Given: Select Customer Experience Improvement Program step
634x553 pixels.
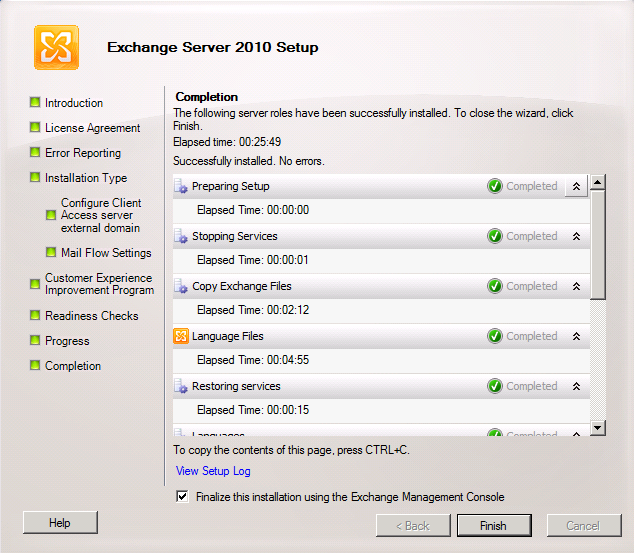Looking at the screenshot, I should (x=99, y=284).
